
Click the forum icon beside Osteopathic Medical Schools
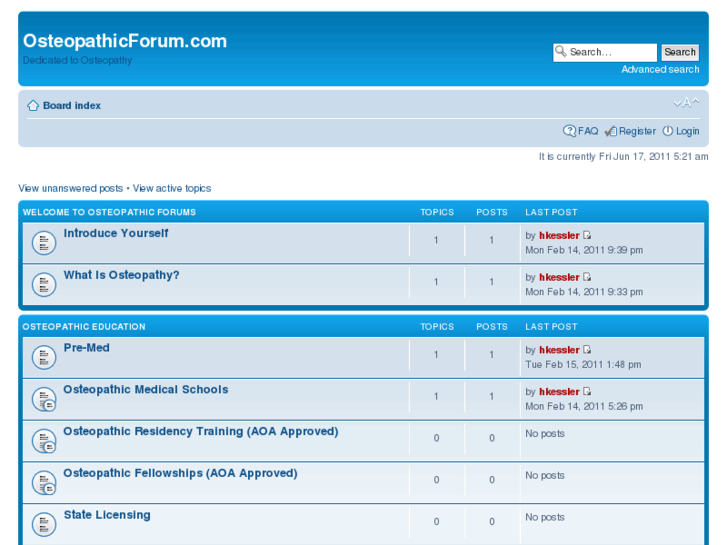point(44,399)
